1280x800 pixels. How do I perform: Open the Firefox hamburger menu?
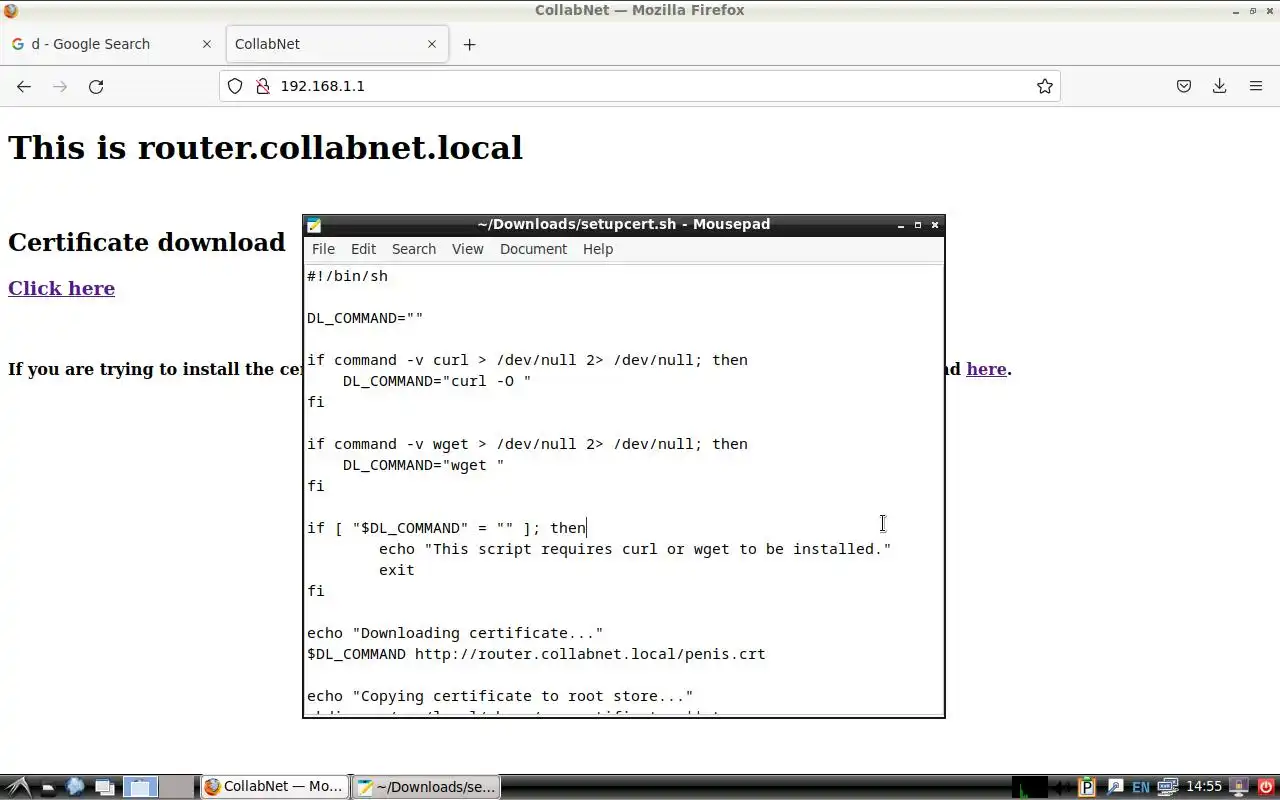tap(1256, 86)
